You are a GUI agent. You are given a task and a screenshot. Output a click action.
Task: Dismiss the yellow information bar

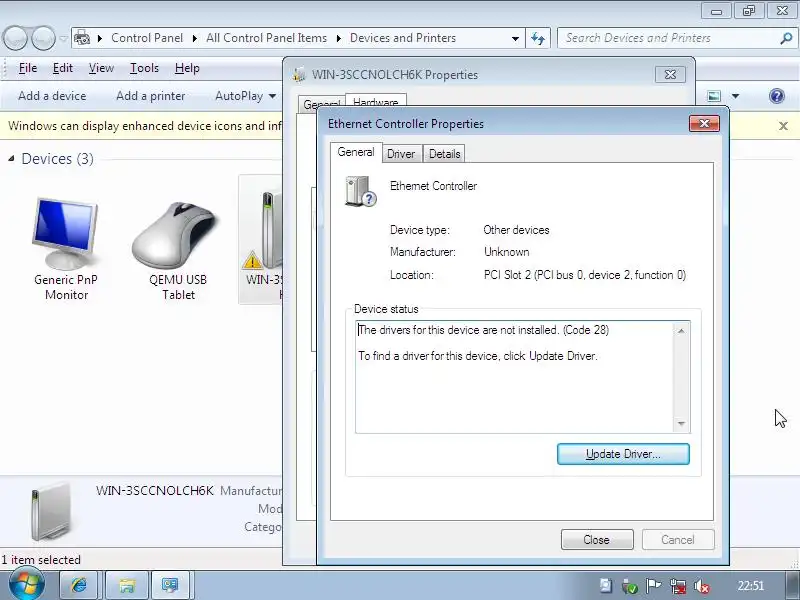[783, 126]
